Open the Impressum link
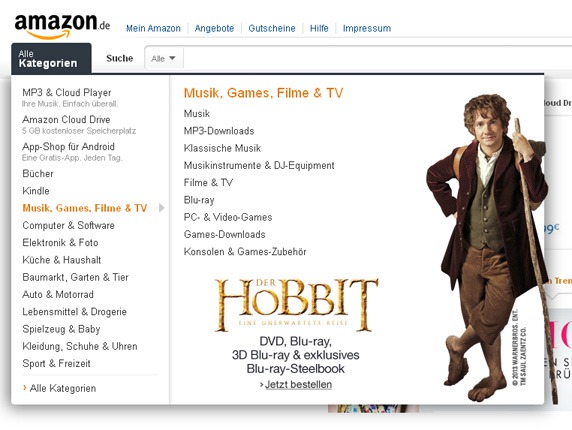572x430 pixels. (367, 28)
